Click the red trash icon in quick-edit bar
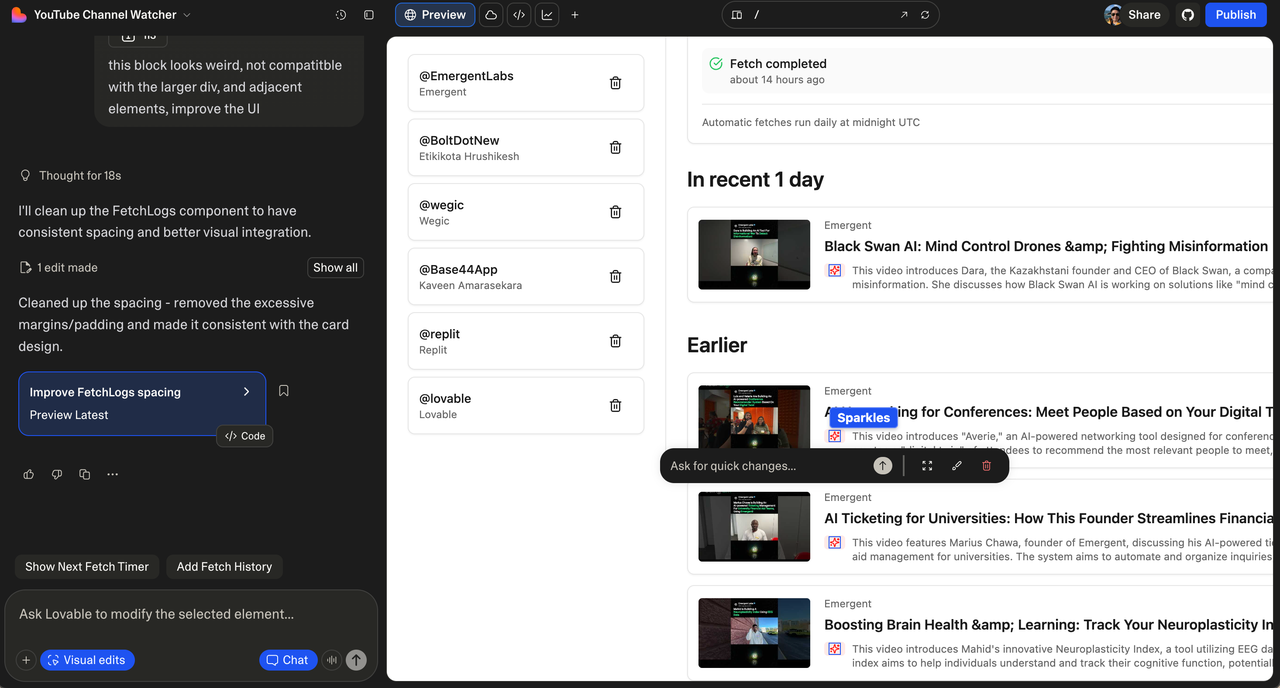The height and width of the screenshot is (688, 1280). click(986, 466)
